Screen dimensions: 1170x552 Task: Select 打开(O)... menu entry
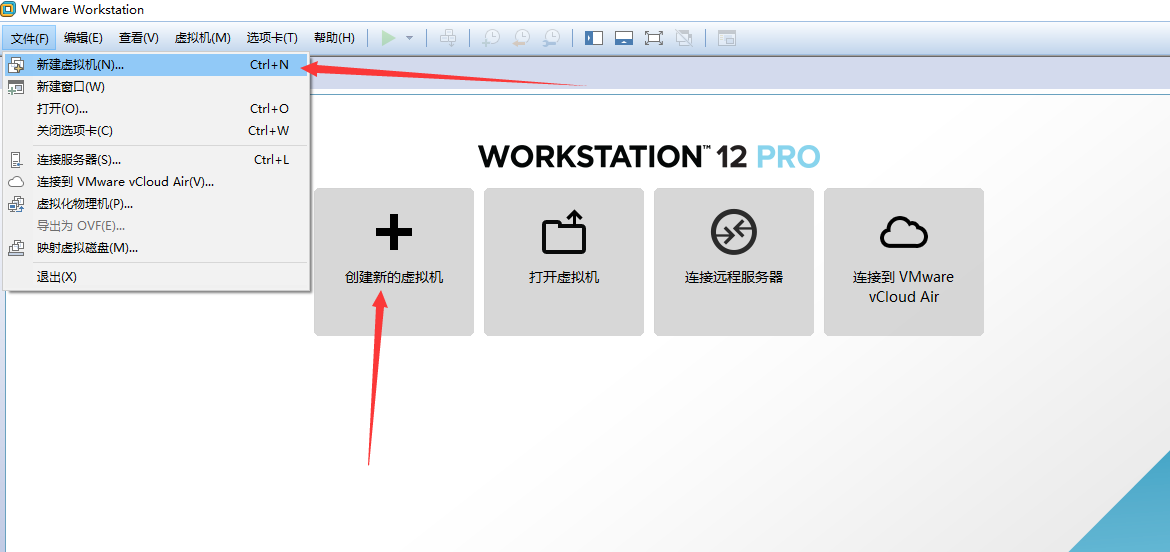tap(155, 109)
